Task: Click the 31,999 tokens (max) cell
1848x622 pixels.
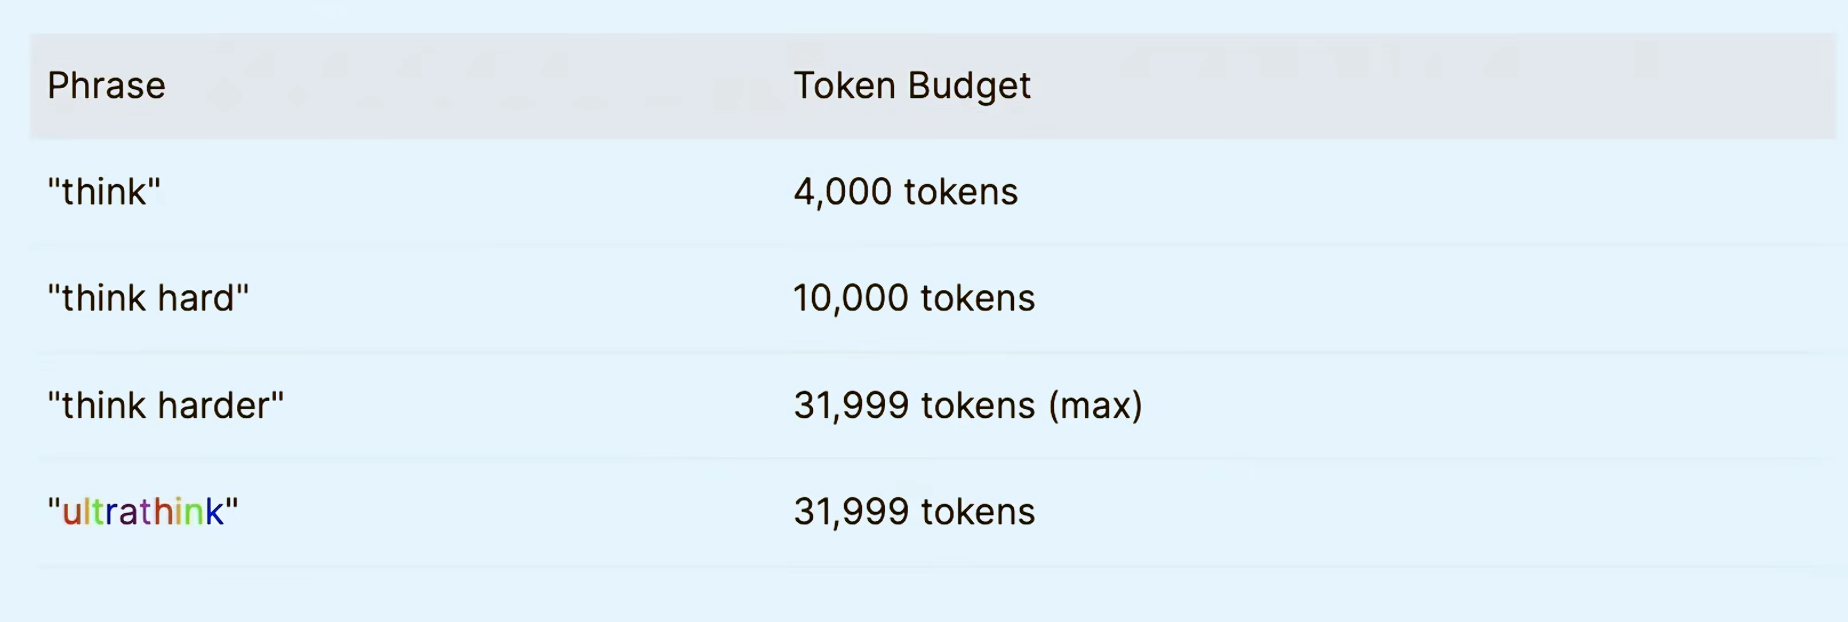Action: (968, 405)
